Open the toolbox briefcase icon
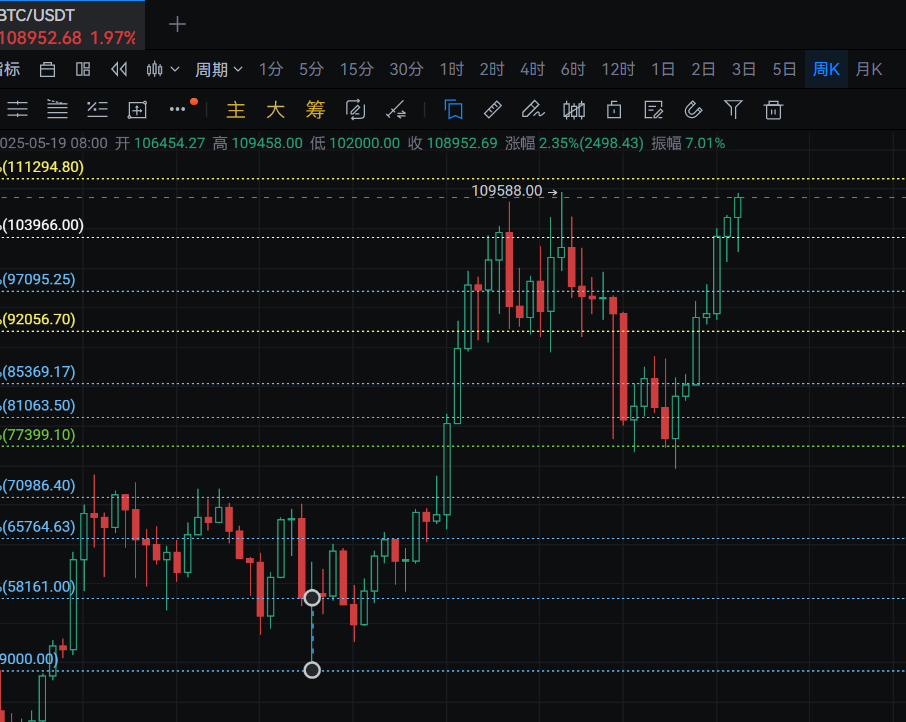The image size is (906, 722). (x=47, y=70)
